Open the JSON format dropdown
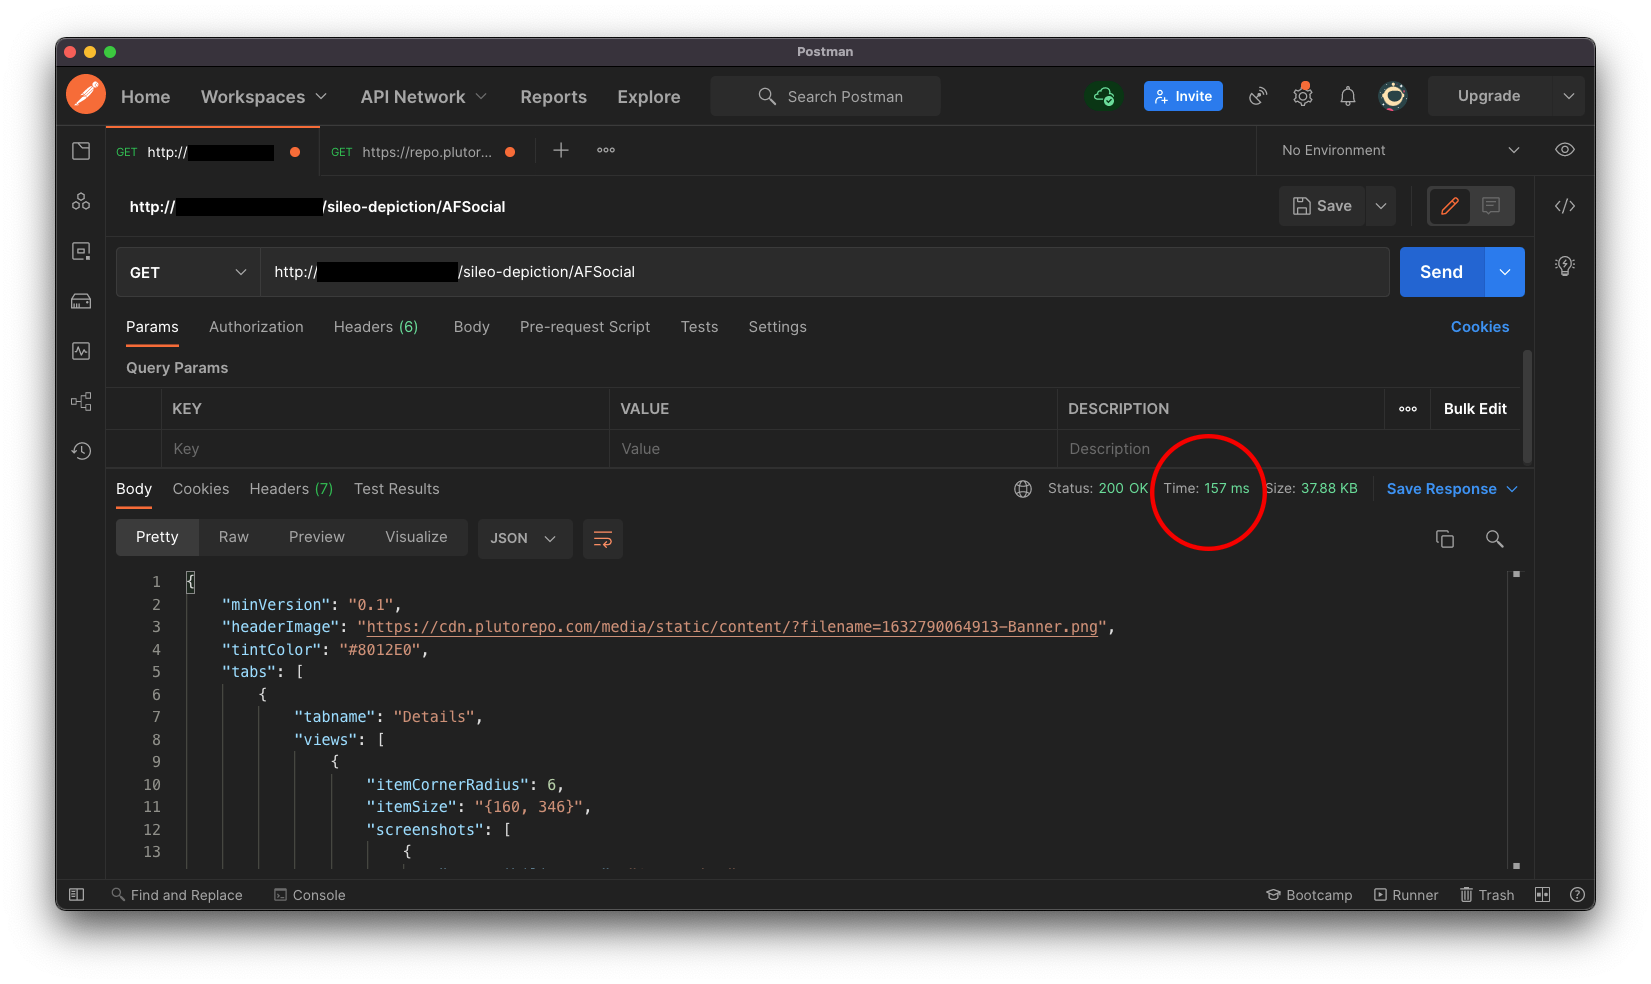 524,539
